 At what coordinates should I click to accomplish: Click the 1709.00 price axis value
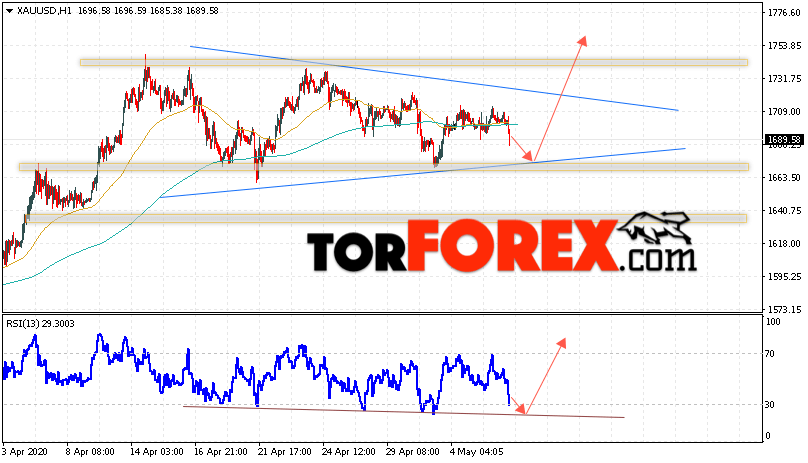click(784, 112)
